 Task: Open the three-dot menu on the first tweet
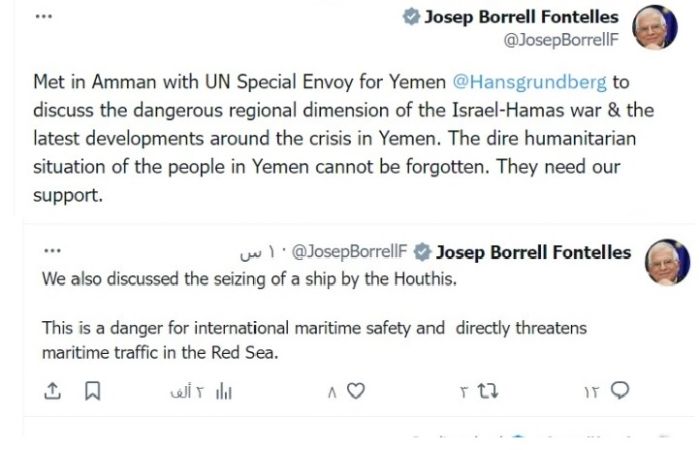click(43, 17)
